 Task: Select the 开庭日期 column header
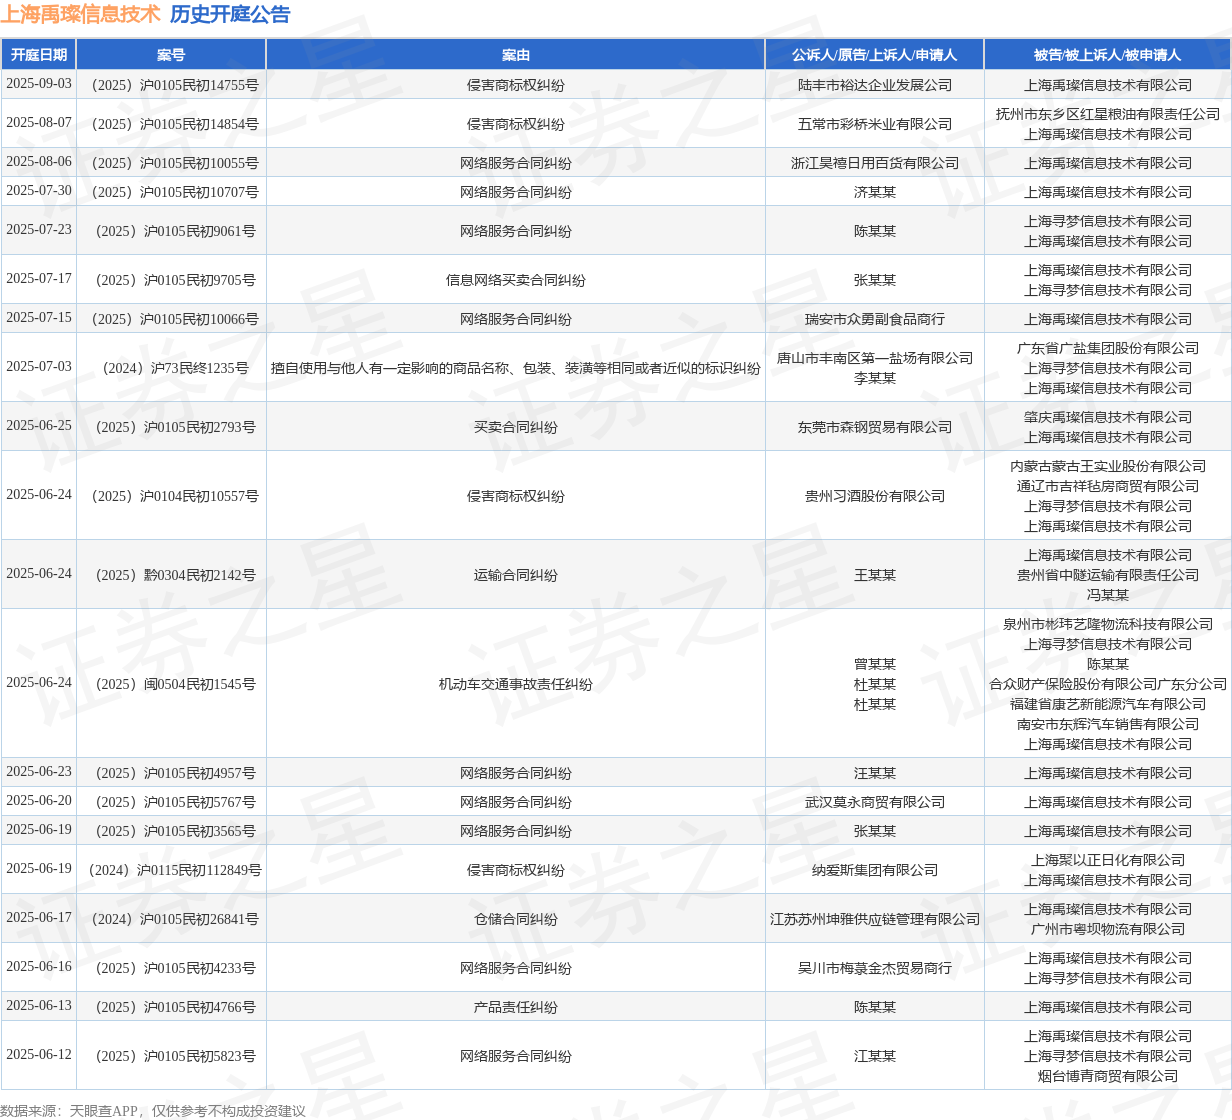(x=39, y=55)
